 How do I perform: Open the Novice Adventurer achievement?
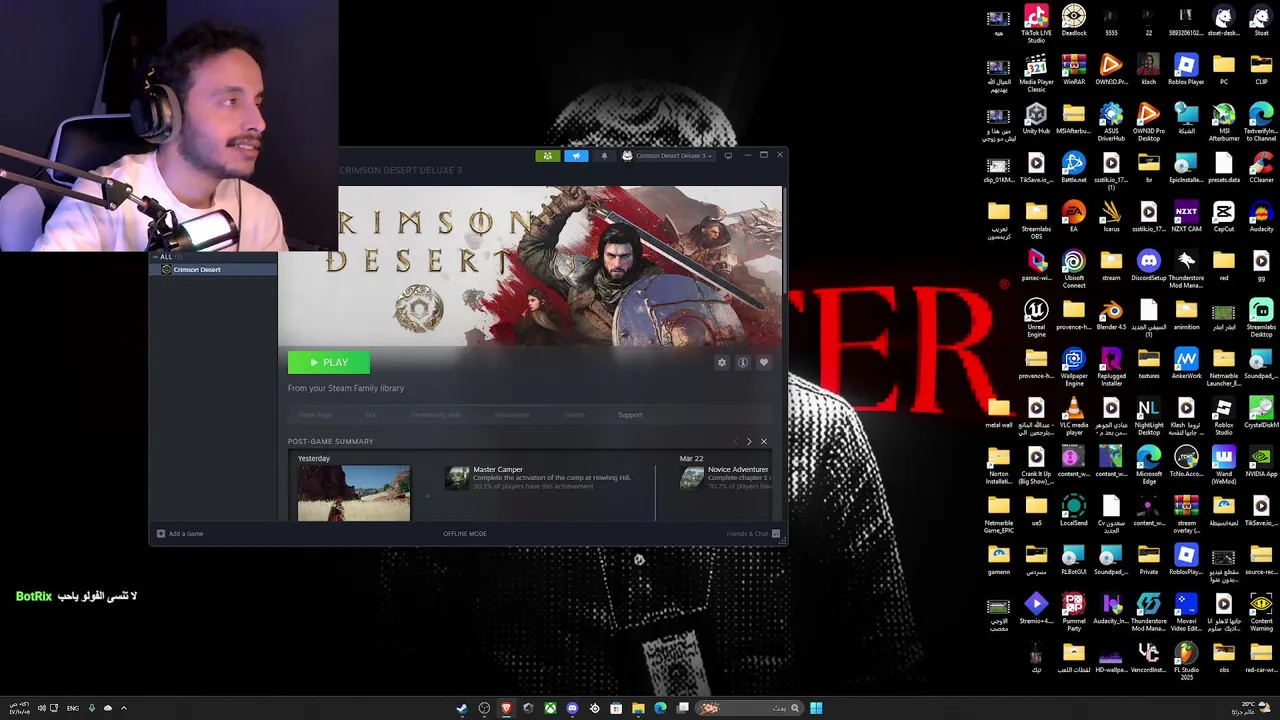coord(727,478)
